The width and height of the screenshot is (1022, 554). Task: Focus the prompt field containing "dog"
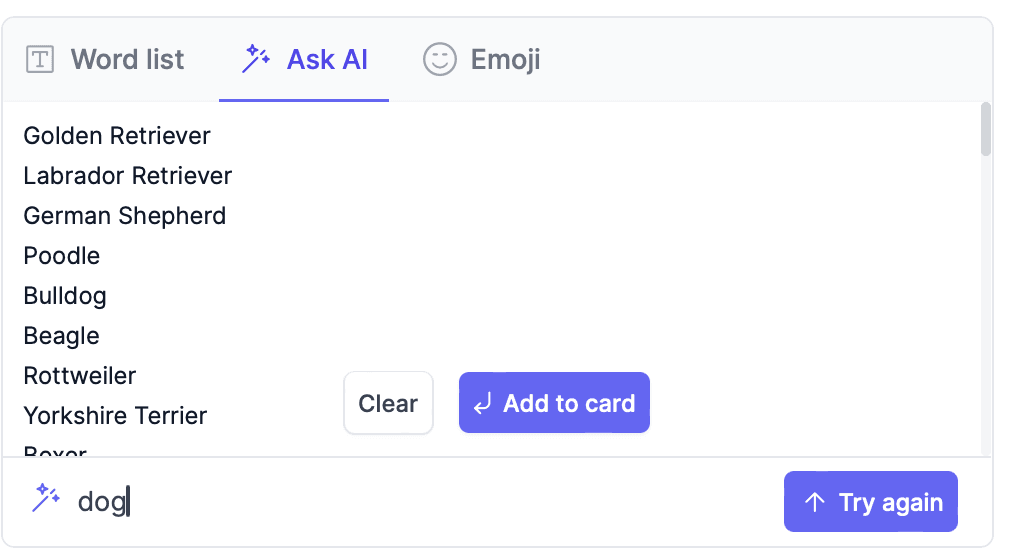(x=400, y=502)
